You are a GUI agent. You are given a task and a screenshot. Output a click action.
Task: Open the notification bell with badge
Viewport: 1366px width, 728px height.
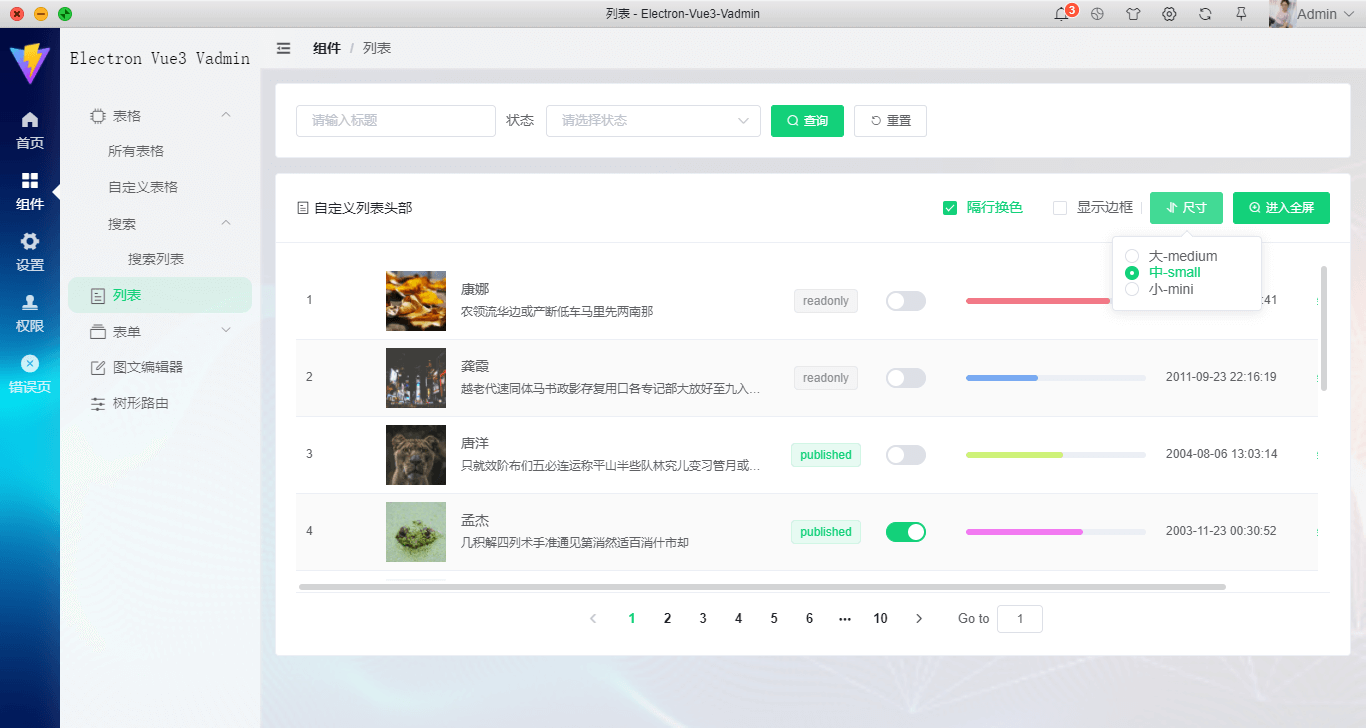coord(1062,14)
